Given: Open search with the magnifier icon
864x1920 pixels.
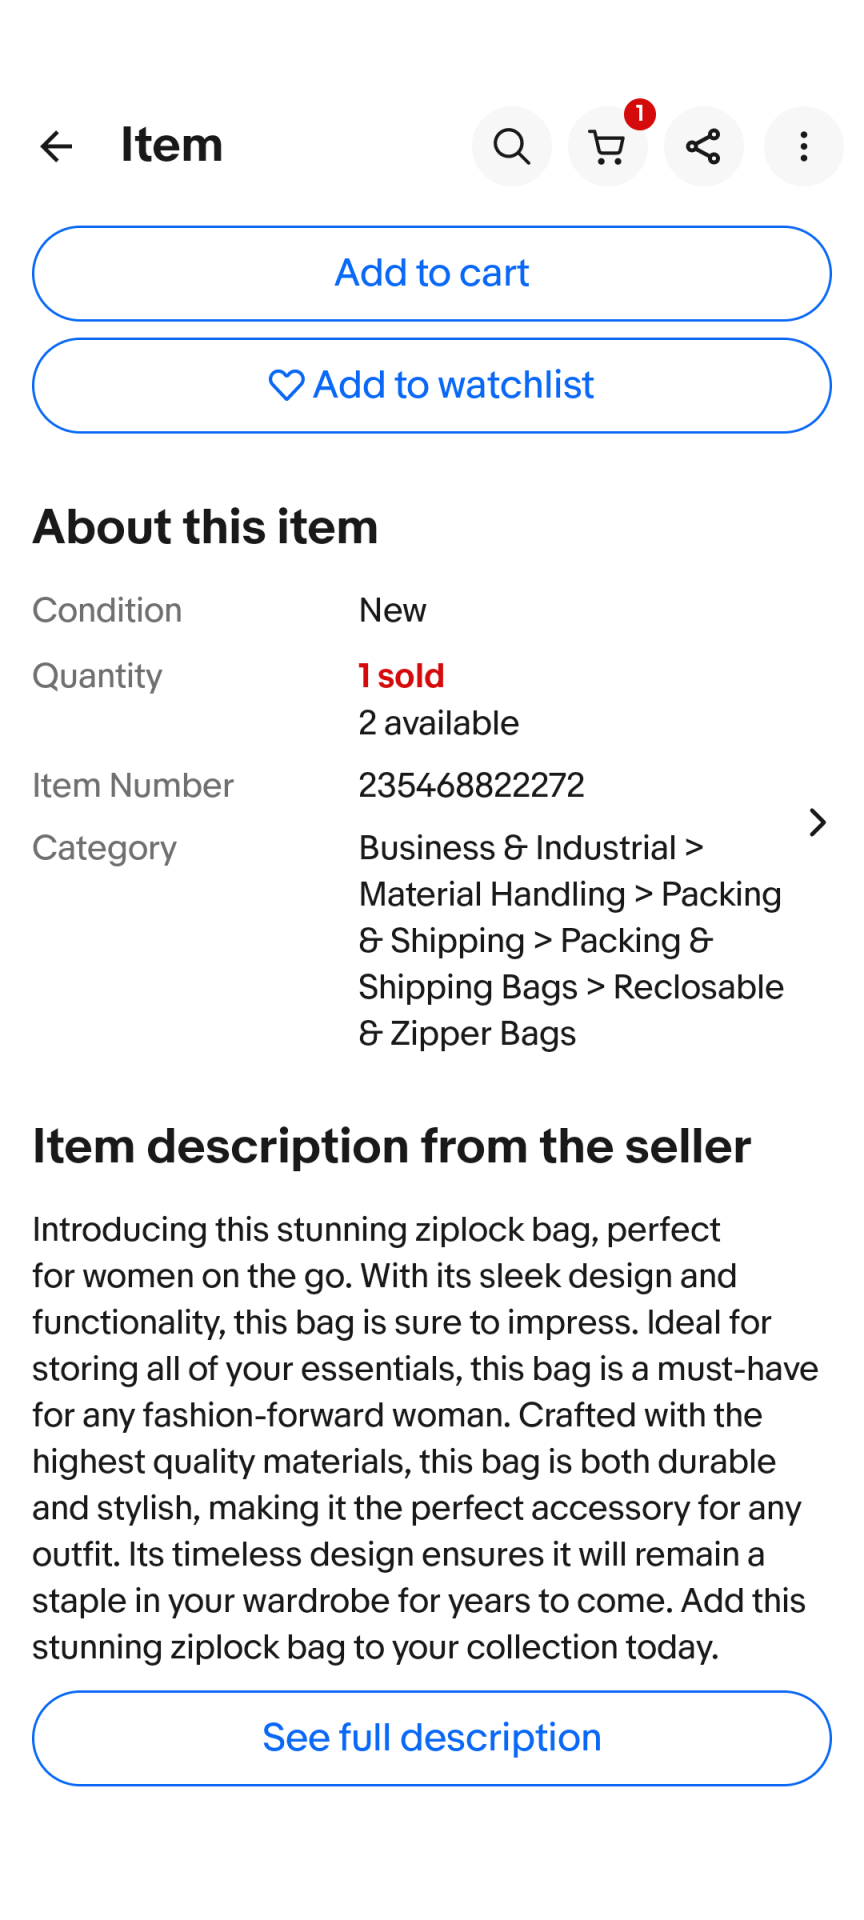Looking at the screenshot, I should (511, 147).
